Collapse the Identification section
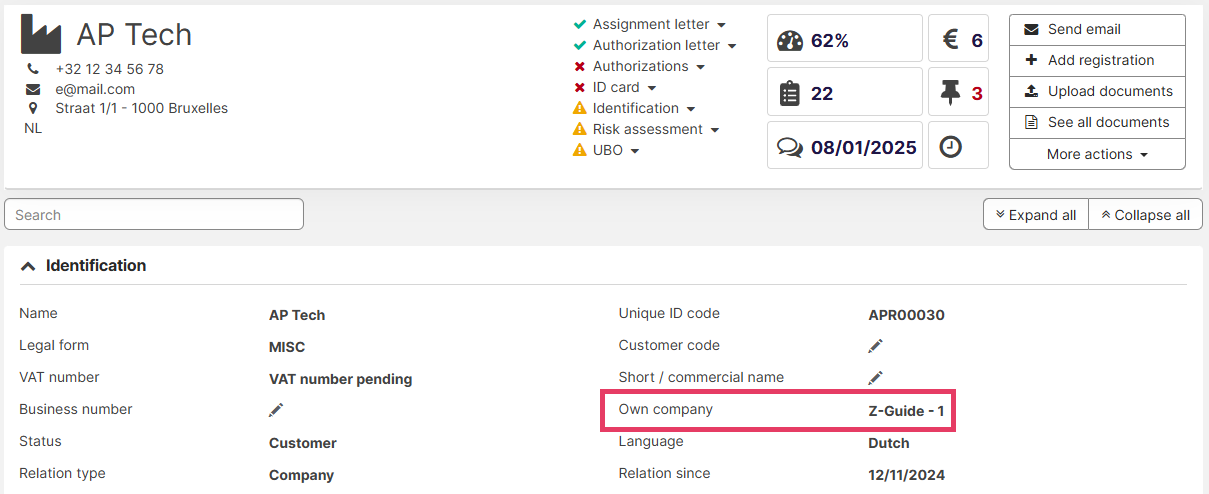 [x=28, y=266]
